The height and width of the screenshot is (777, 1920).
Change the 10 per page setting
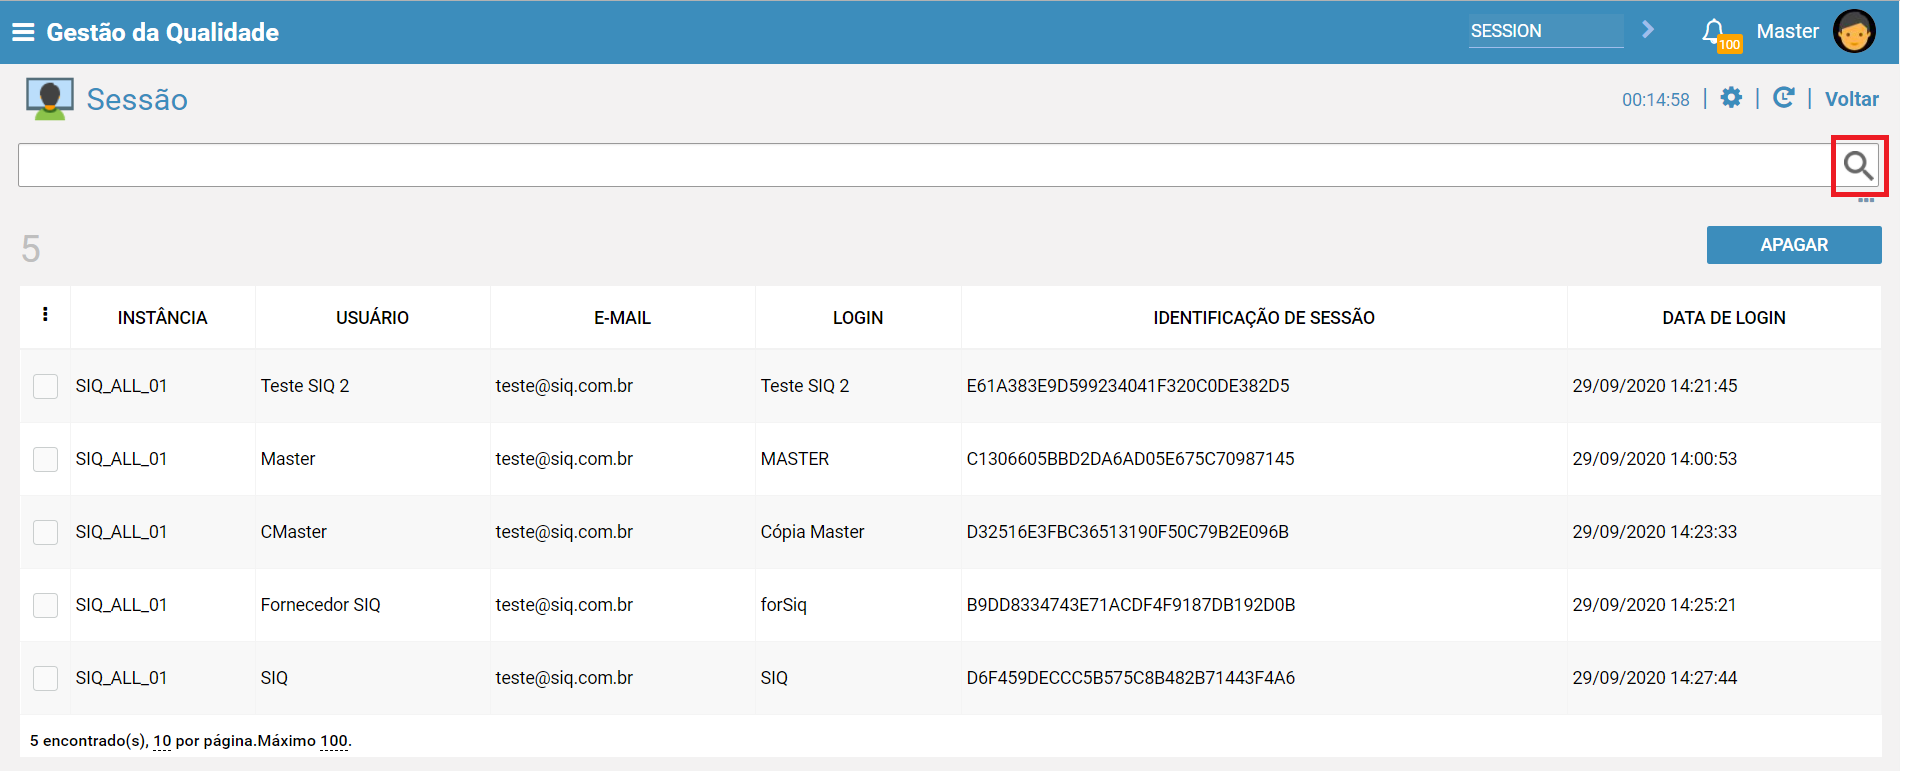coord(162,741)
